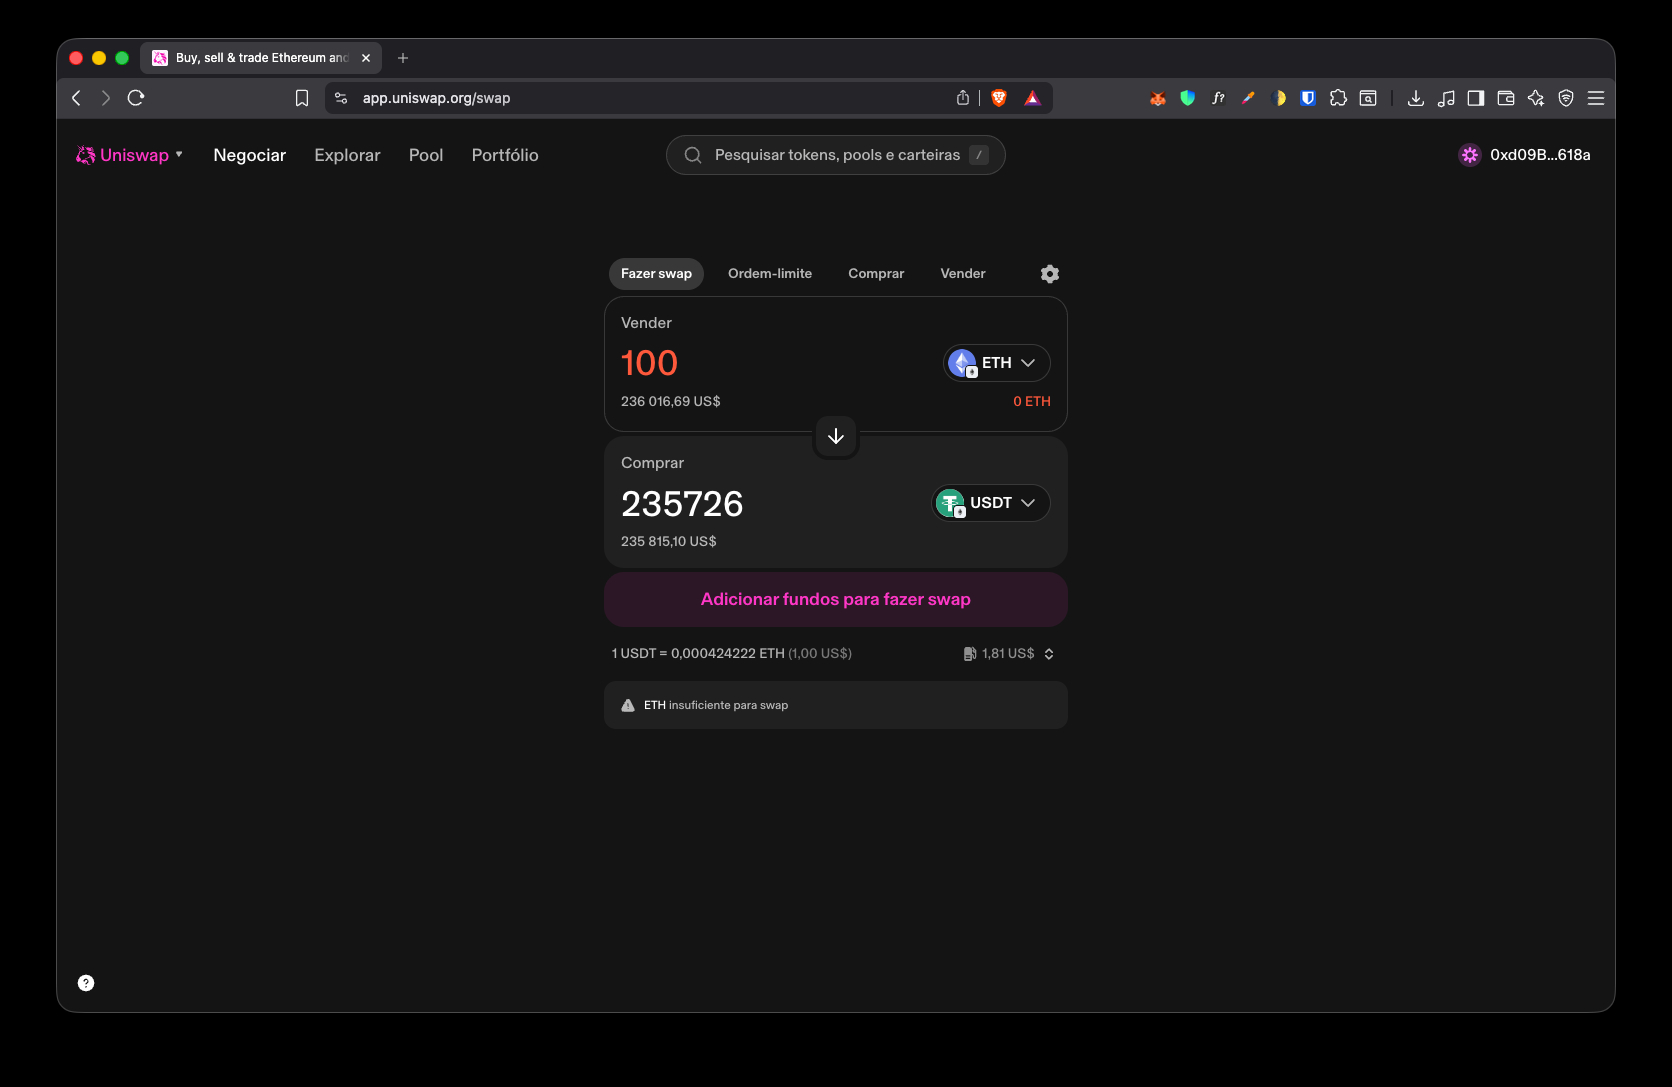Click the sell amount 100 field
The height and width of the screenshot is (1087, 1672).
click(650, 363)
